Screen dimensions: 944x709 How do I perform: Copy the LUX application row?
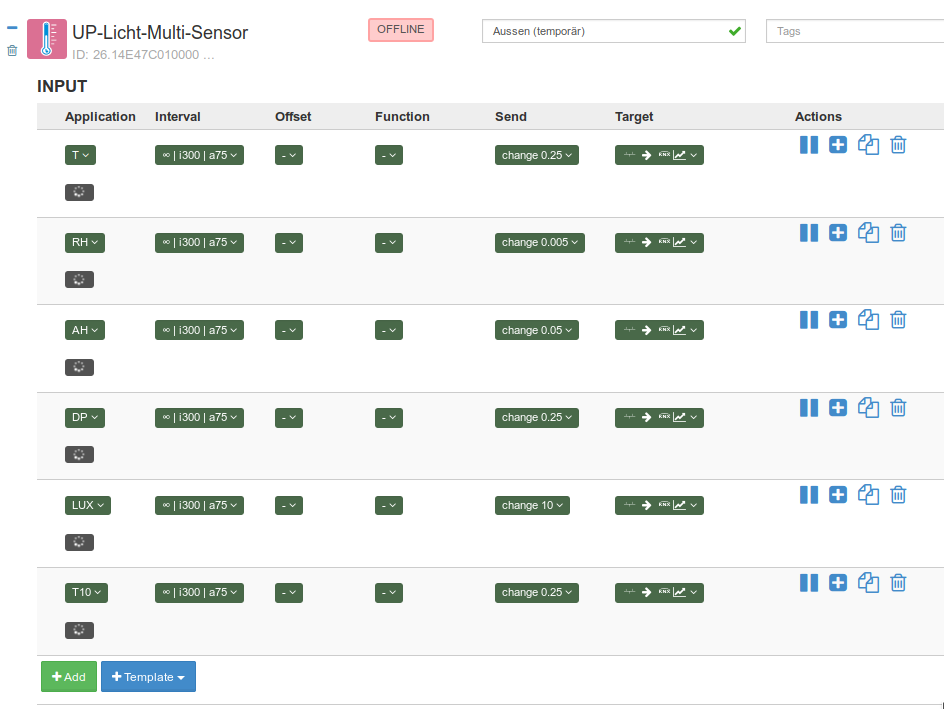tap(868, 495)
